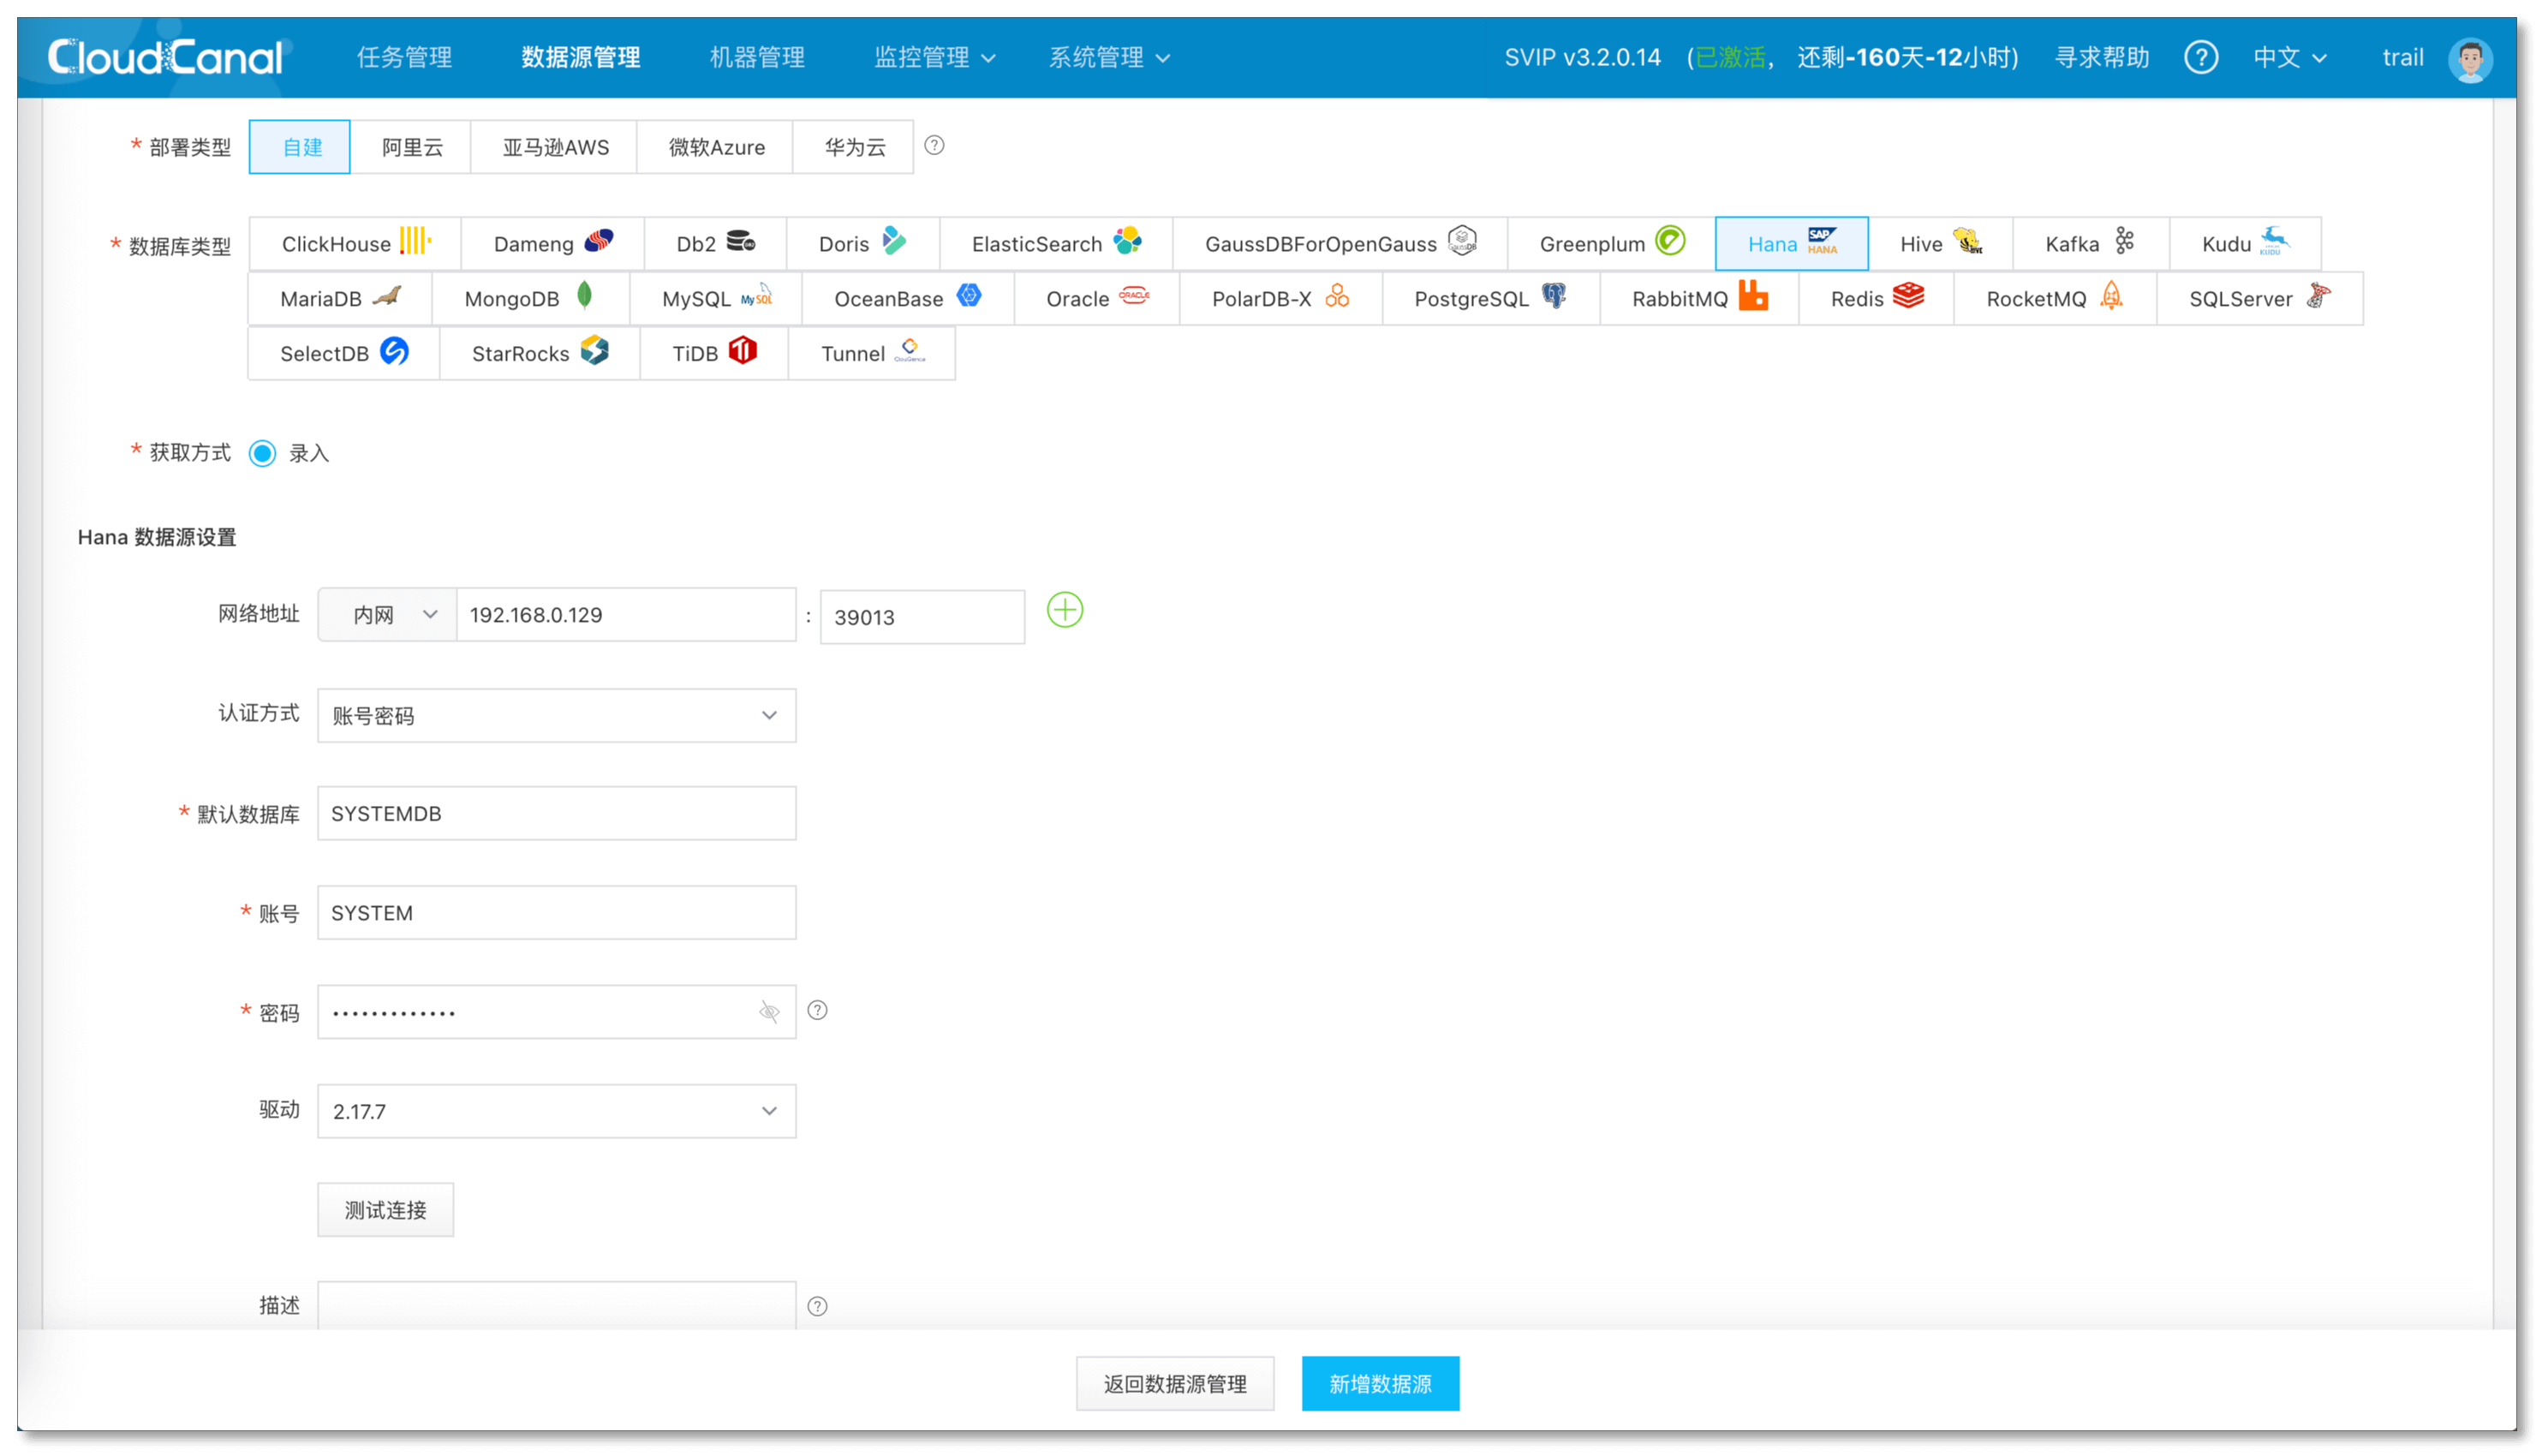Viewport: 2542px width, 1456px height.
Task: Open 数据源管理 navigation item
Action: (x=580, y=57)
